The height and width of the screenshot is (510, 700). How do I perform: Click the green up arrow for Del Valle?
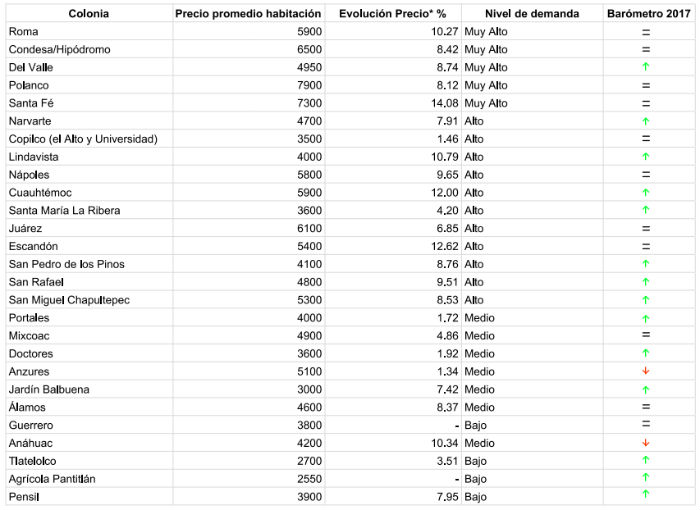(x=646, y=67)
